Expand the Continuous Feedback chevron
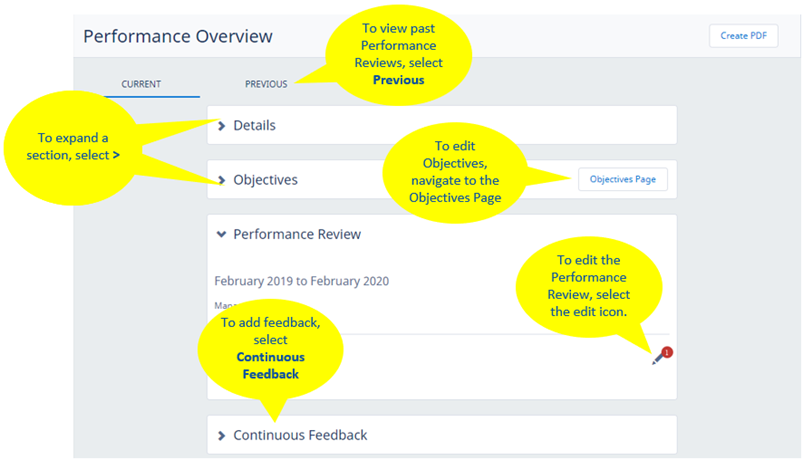The width and height of the screenshot is (803, 460). click(222, 435)
